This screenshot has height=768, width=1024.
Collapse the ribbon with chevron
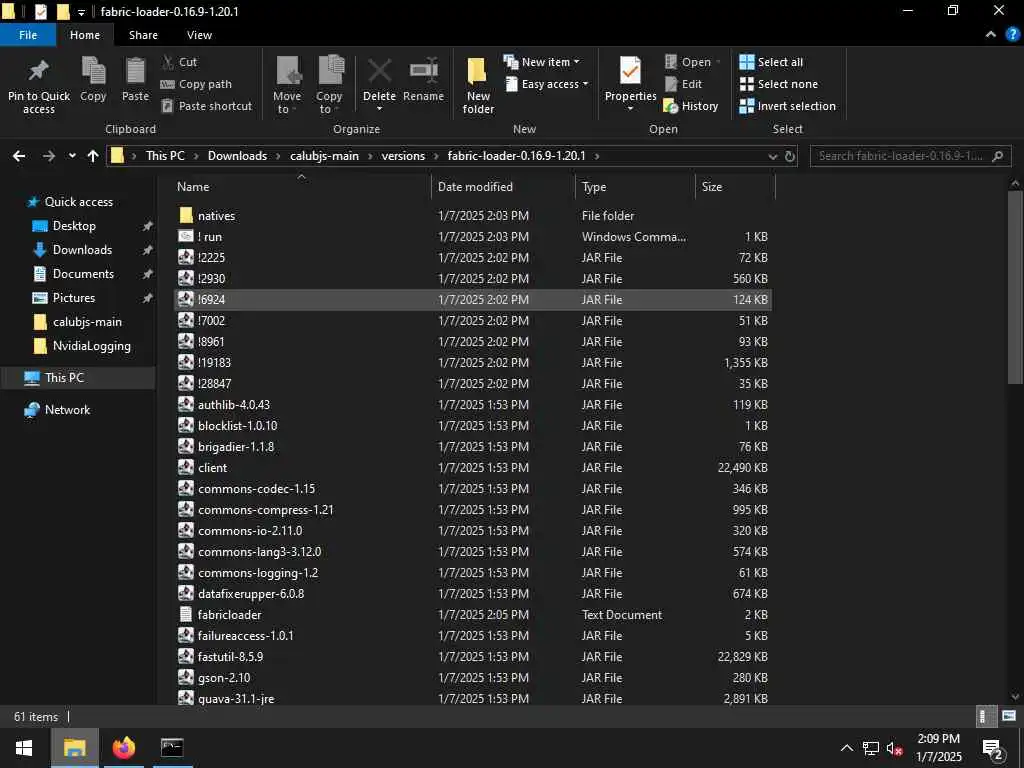coord(991,35)
